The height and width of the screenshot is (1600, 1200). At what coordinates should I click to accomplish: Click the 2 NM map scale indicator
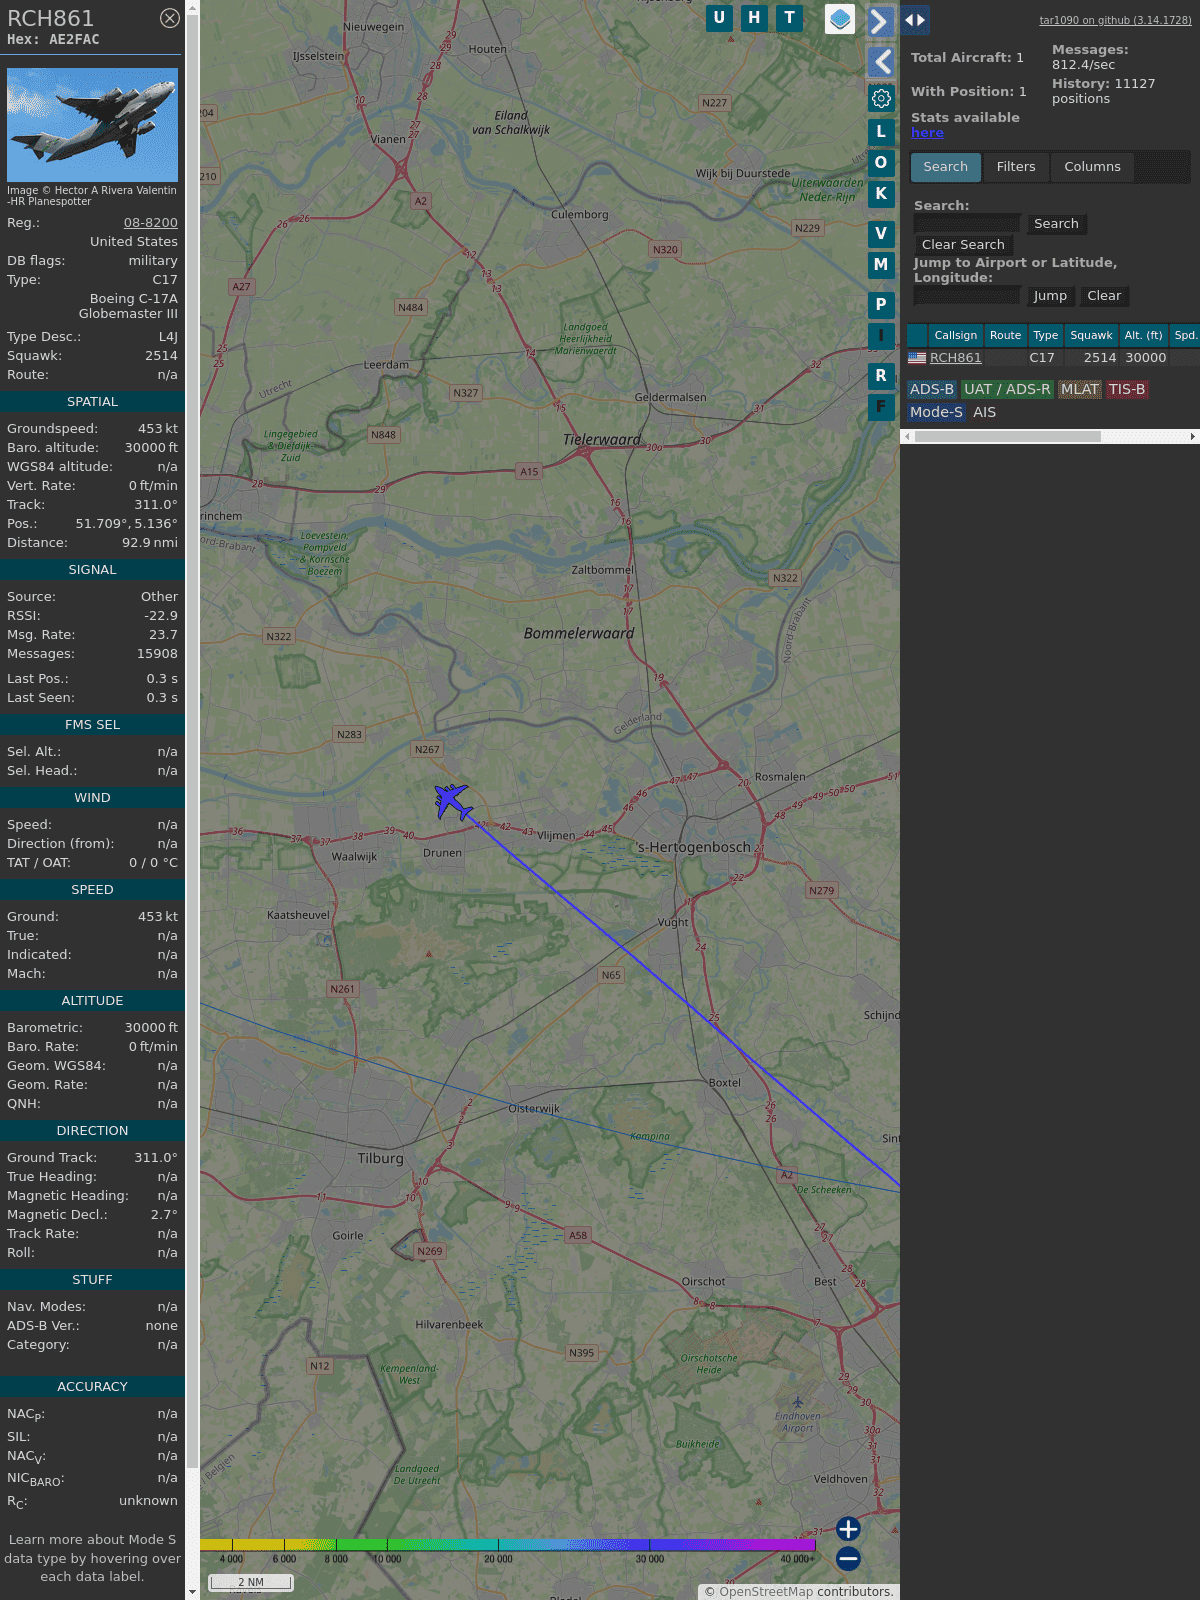[251, 1582]
